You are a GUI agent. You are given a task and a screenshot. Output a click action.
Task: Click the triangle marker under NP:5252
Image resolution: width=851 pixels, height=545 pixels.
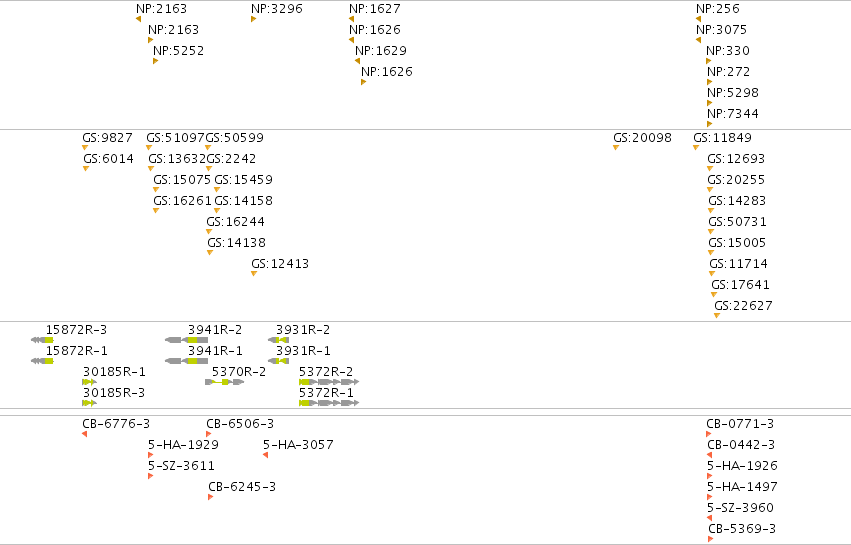[x=156, y=61]
